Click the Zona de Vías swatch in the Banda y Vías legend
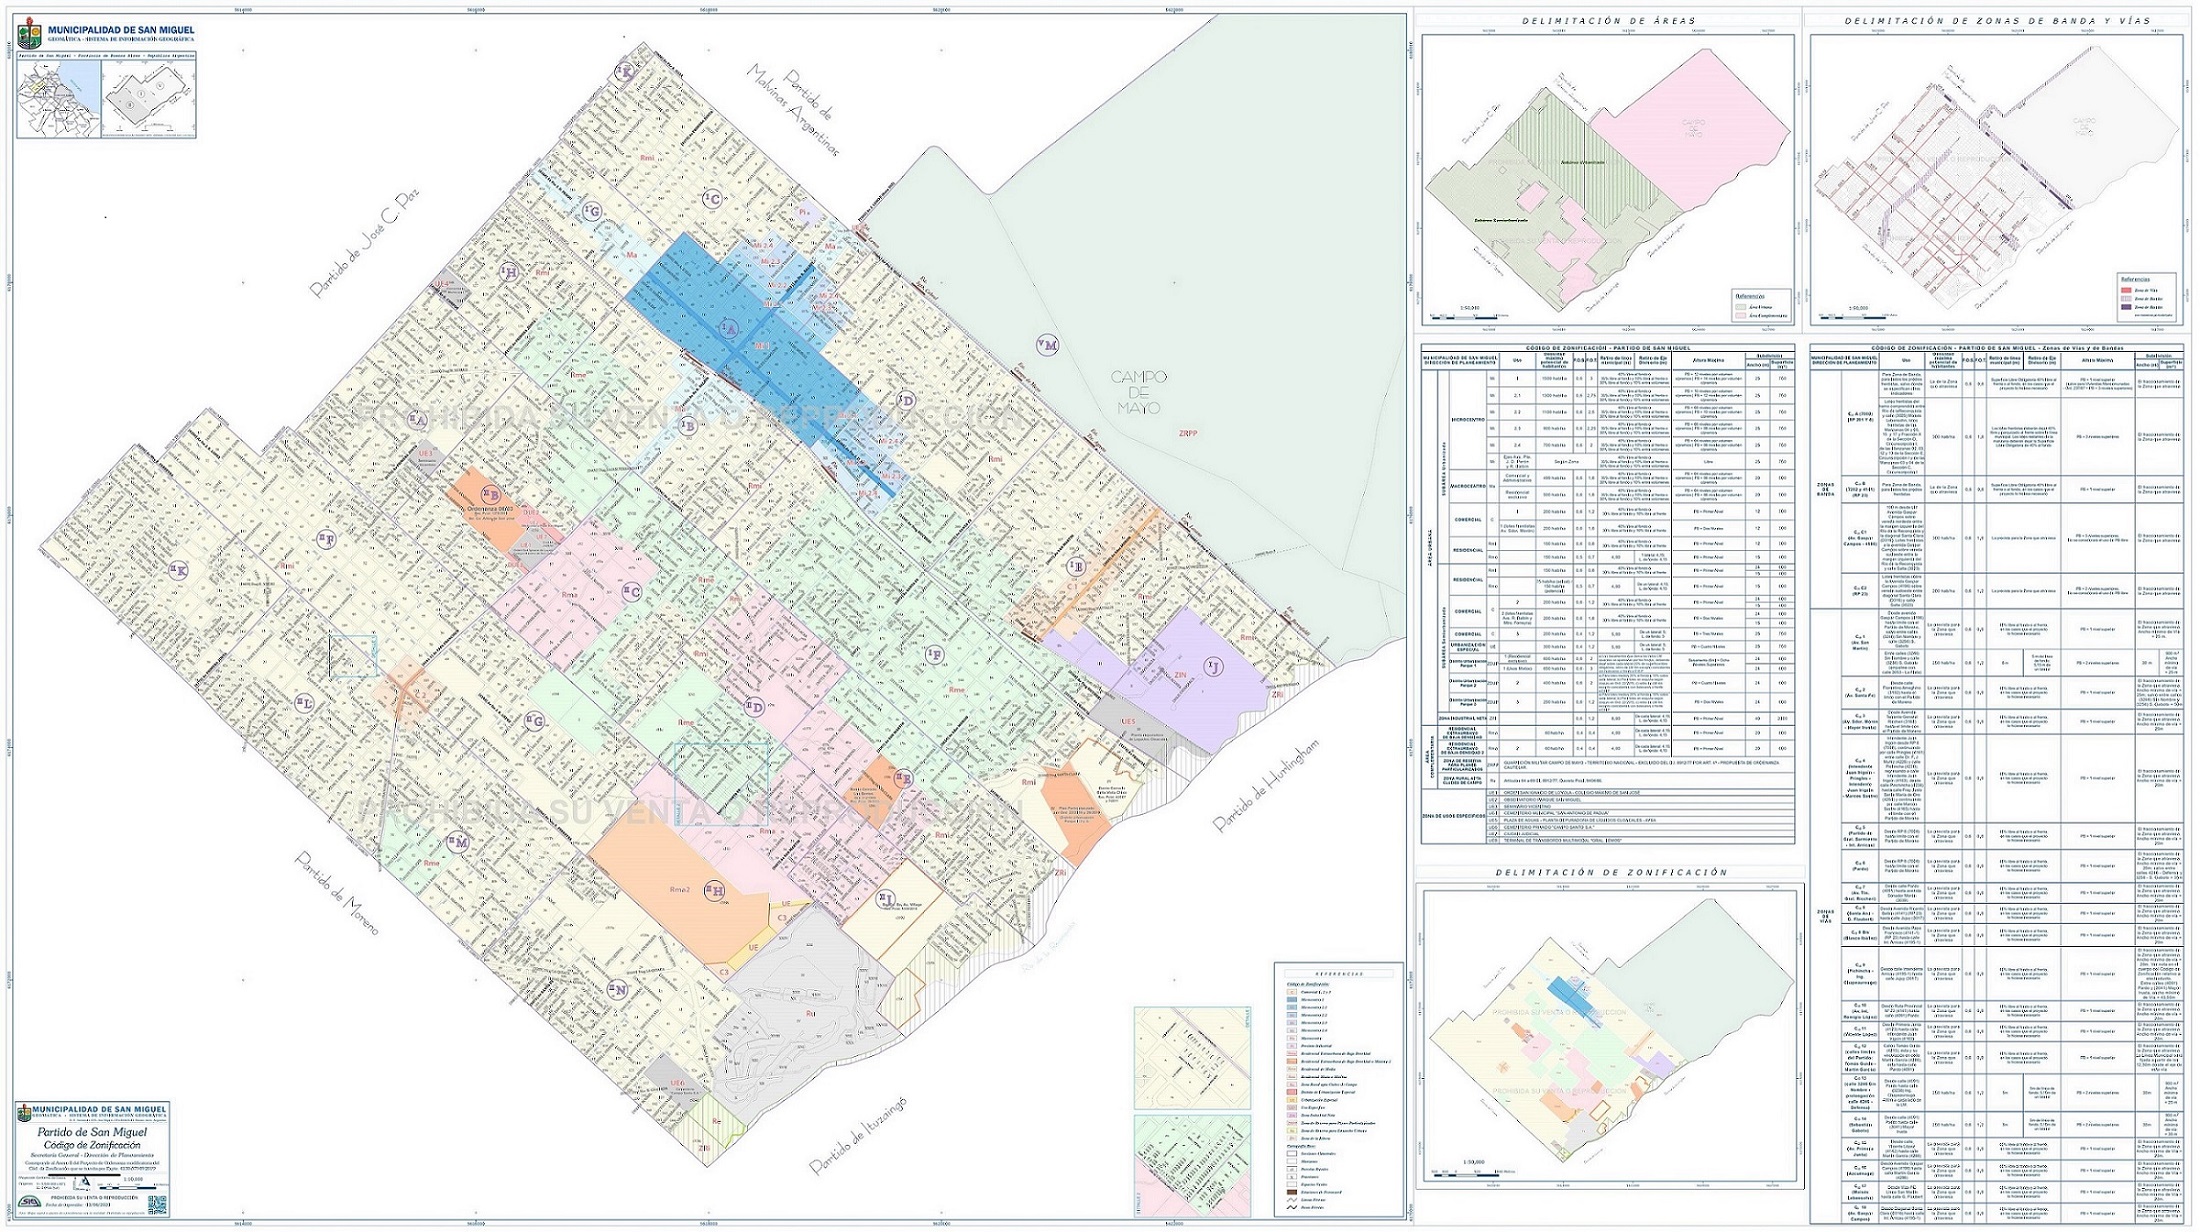2200x1232 pixels. [x=2127, y=290]
